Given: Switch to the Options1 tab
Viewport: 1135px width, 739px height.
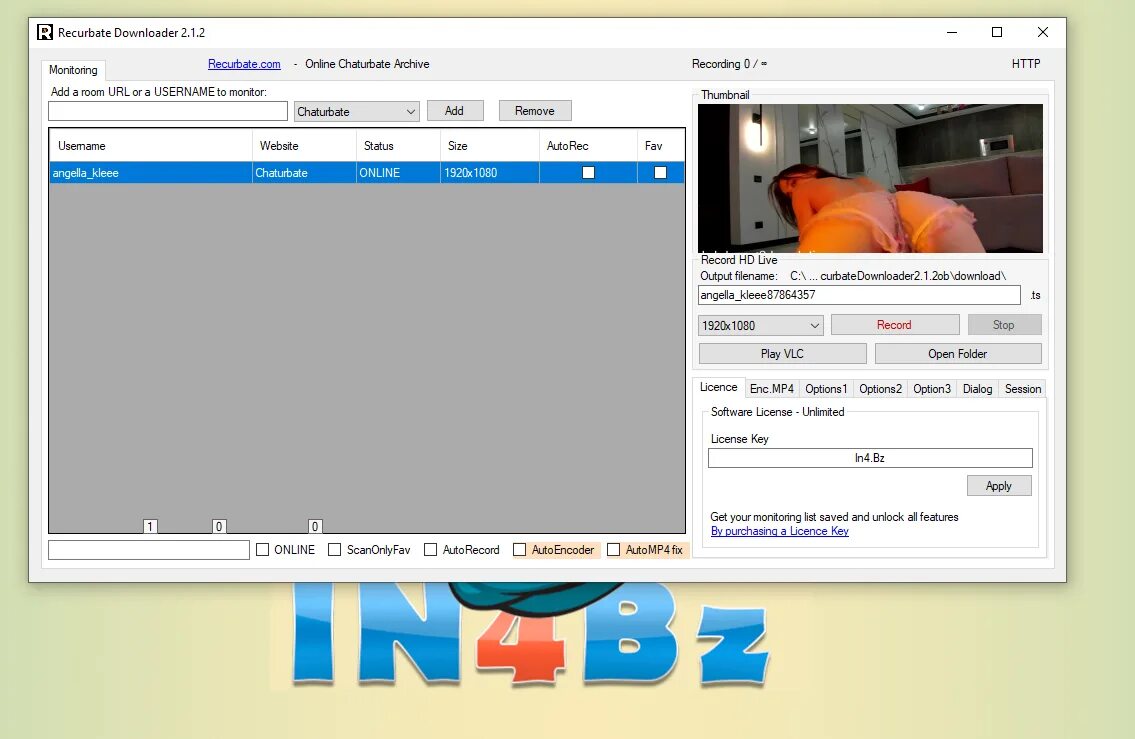Looking at the screenshot, I should point(826,389).
